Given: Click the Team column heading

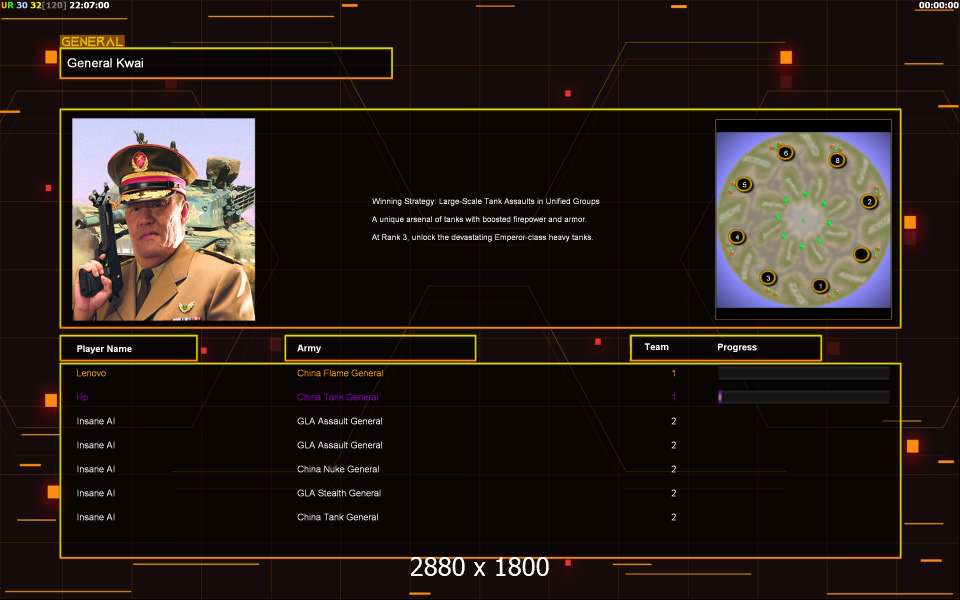Looking at the screenshot, I should [x=656, y=347].
